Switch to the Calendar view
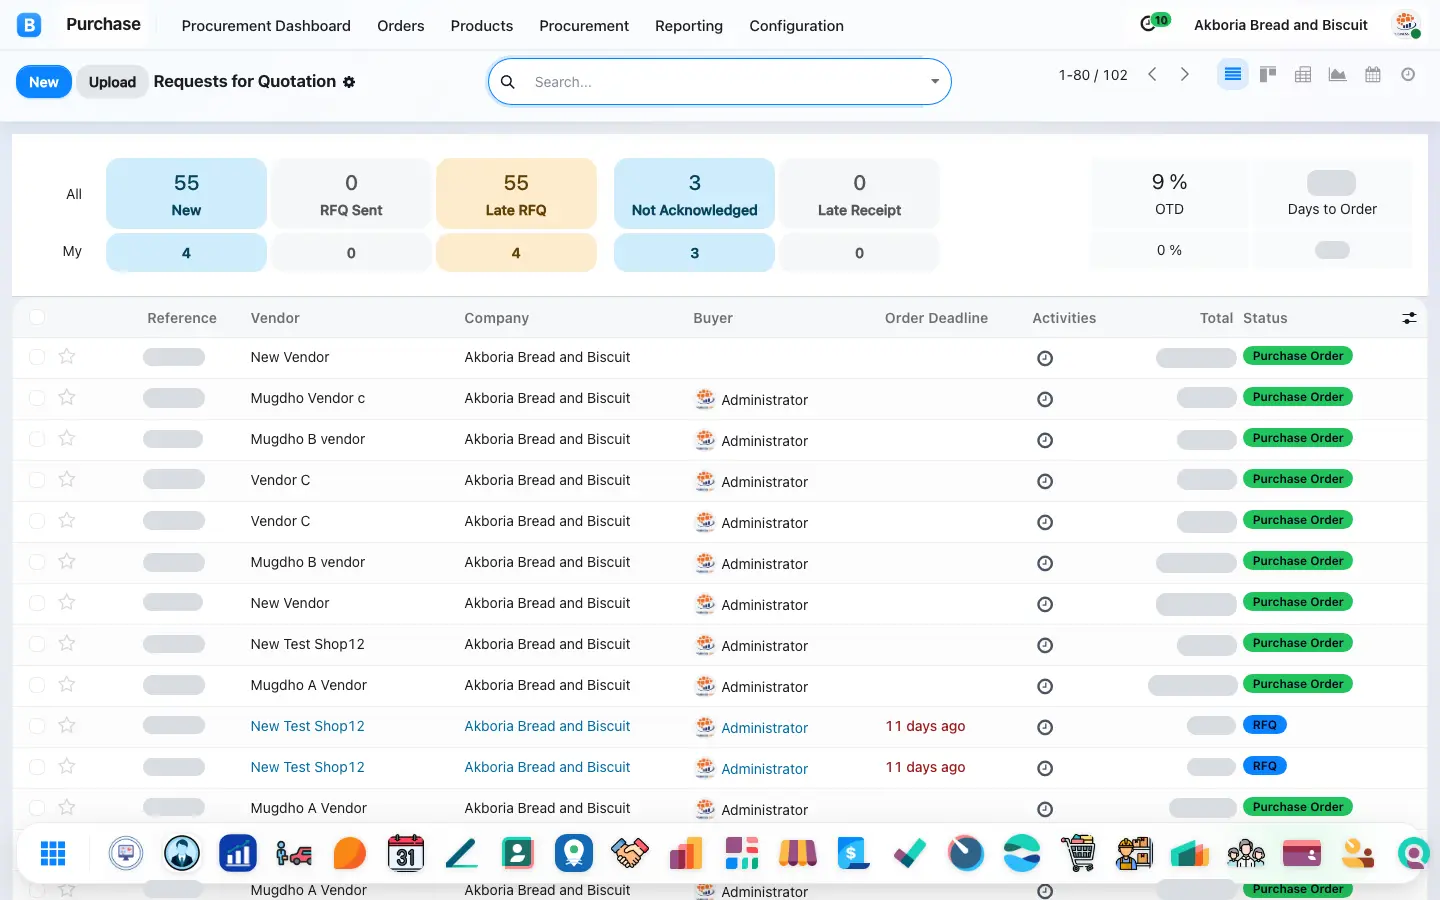The width and height of the screenshot is (1440, 900). pyautogui.click(x=1373, y=75)
